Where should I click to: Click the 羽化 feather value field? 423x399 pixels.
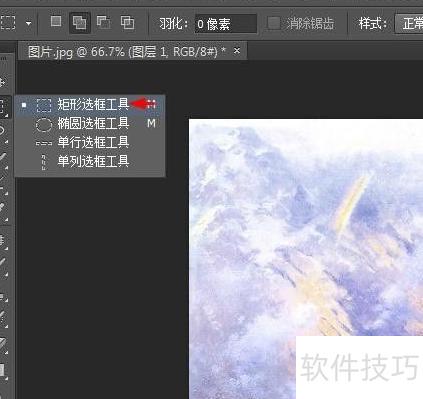tap(226, 23)
